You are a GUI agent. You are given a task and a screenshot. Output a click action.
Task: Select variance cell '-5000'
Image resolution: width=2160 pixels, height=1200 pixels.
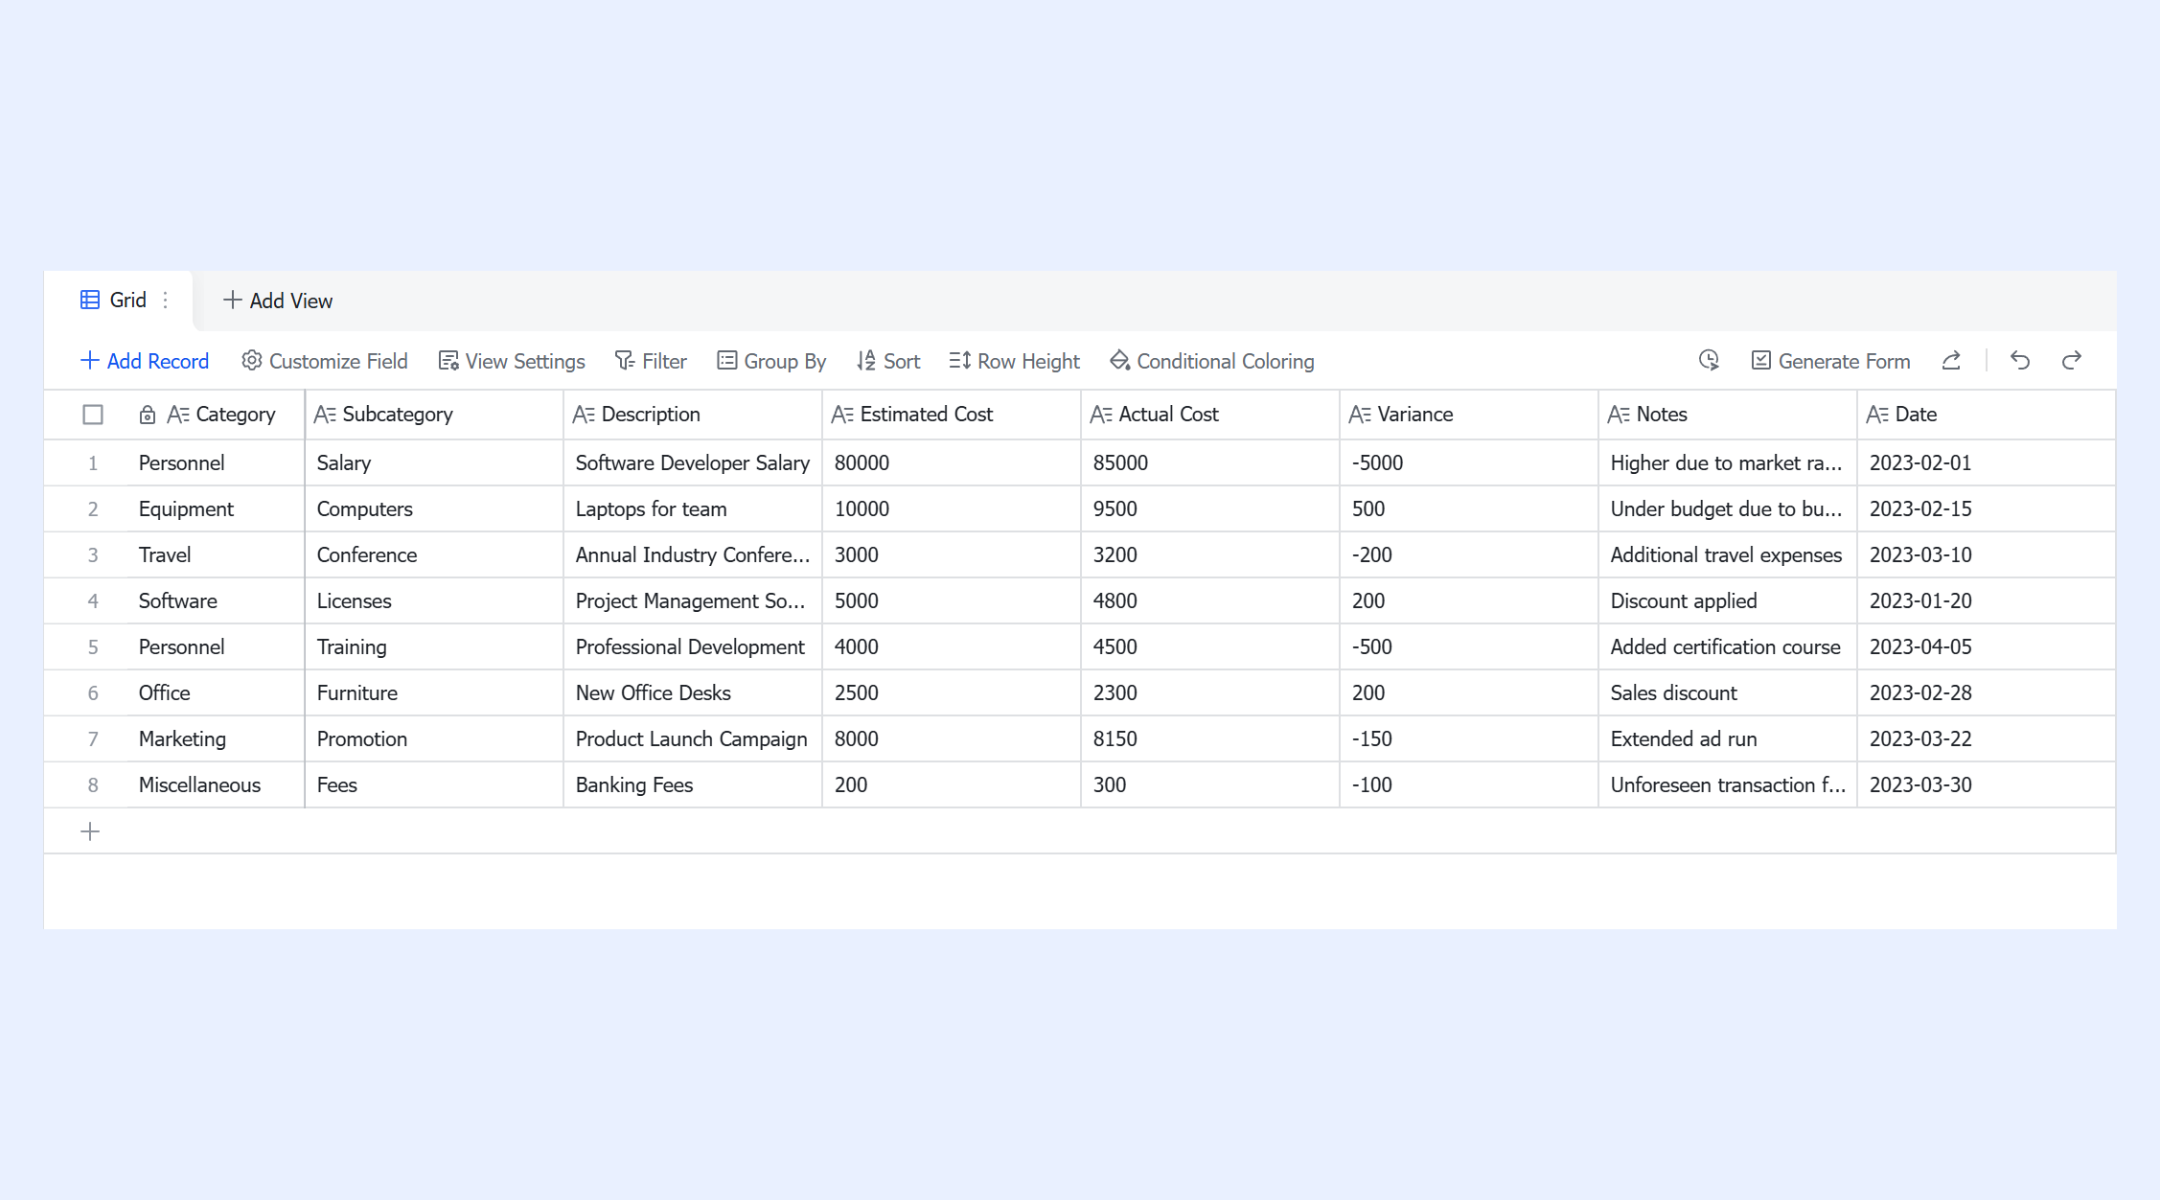pos(1469,463)
